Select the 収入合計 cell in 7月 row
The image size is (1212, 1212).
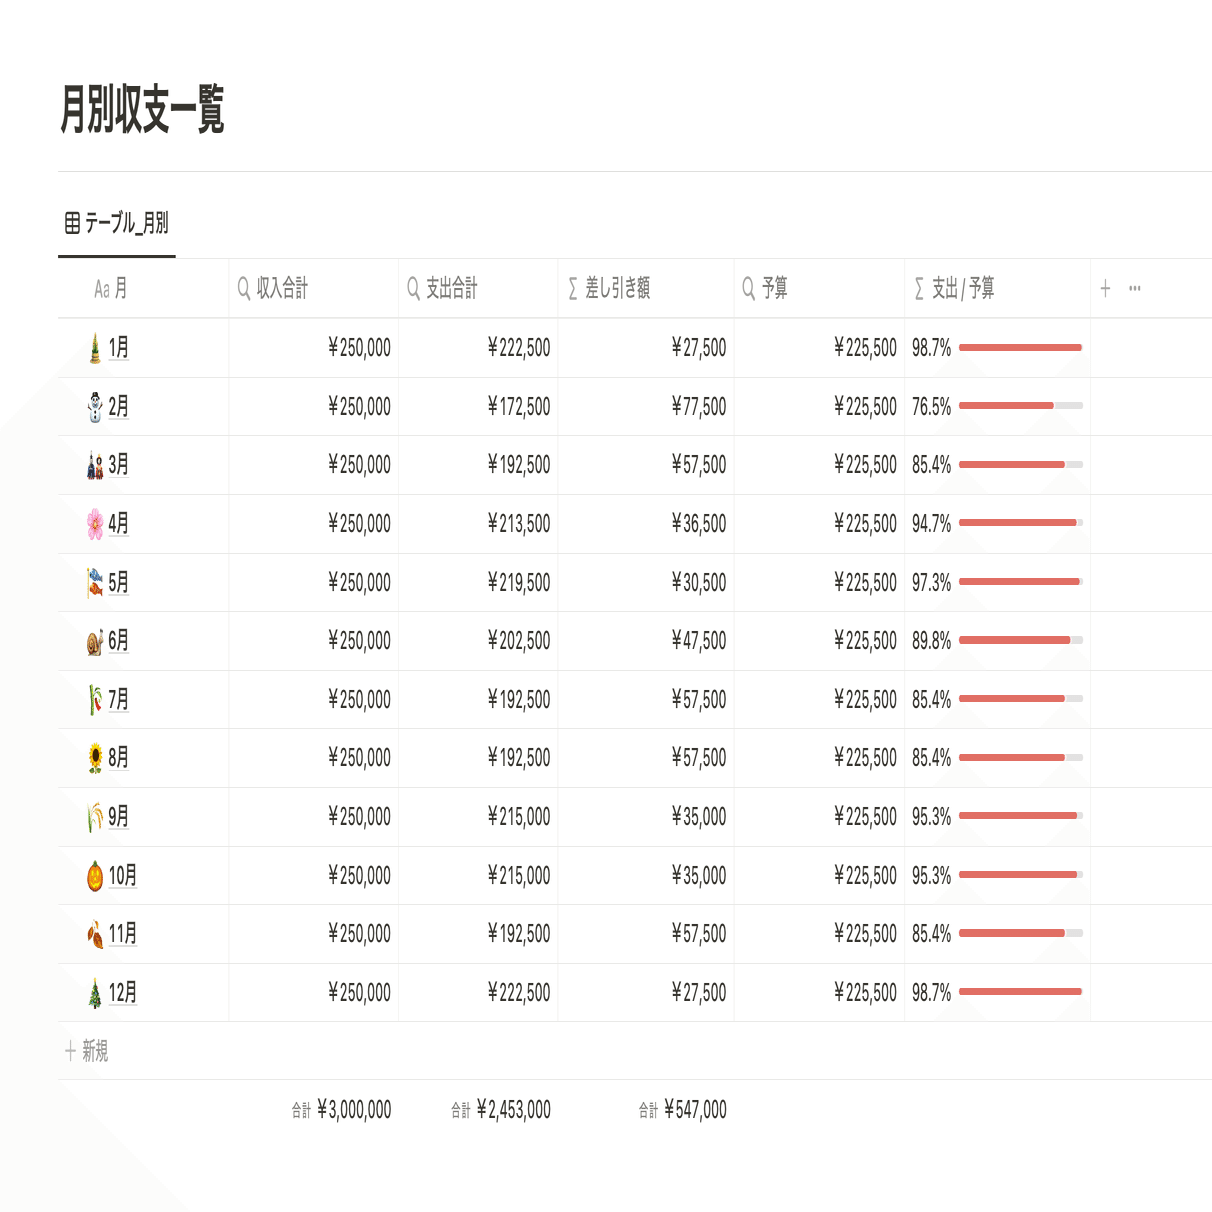coord(313,700)
